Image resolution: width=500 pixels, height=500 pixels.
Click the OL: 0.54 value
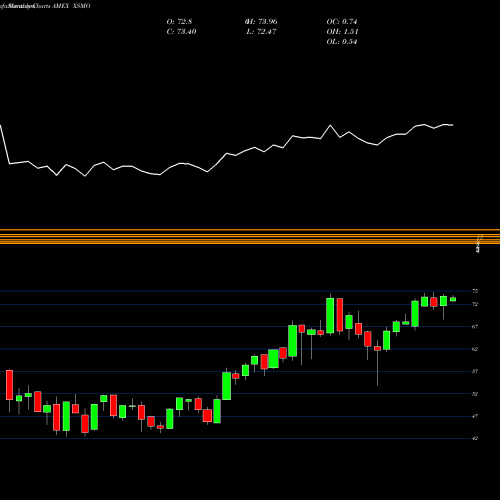click(x=342, y=42)
